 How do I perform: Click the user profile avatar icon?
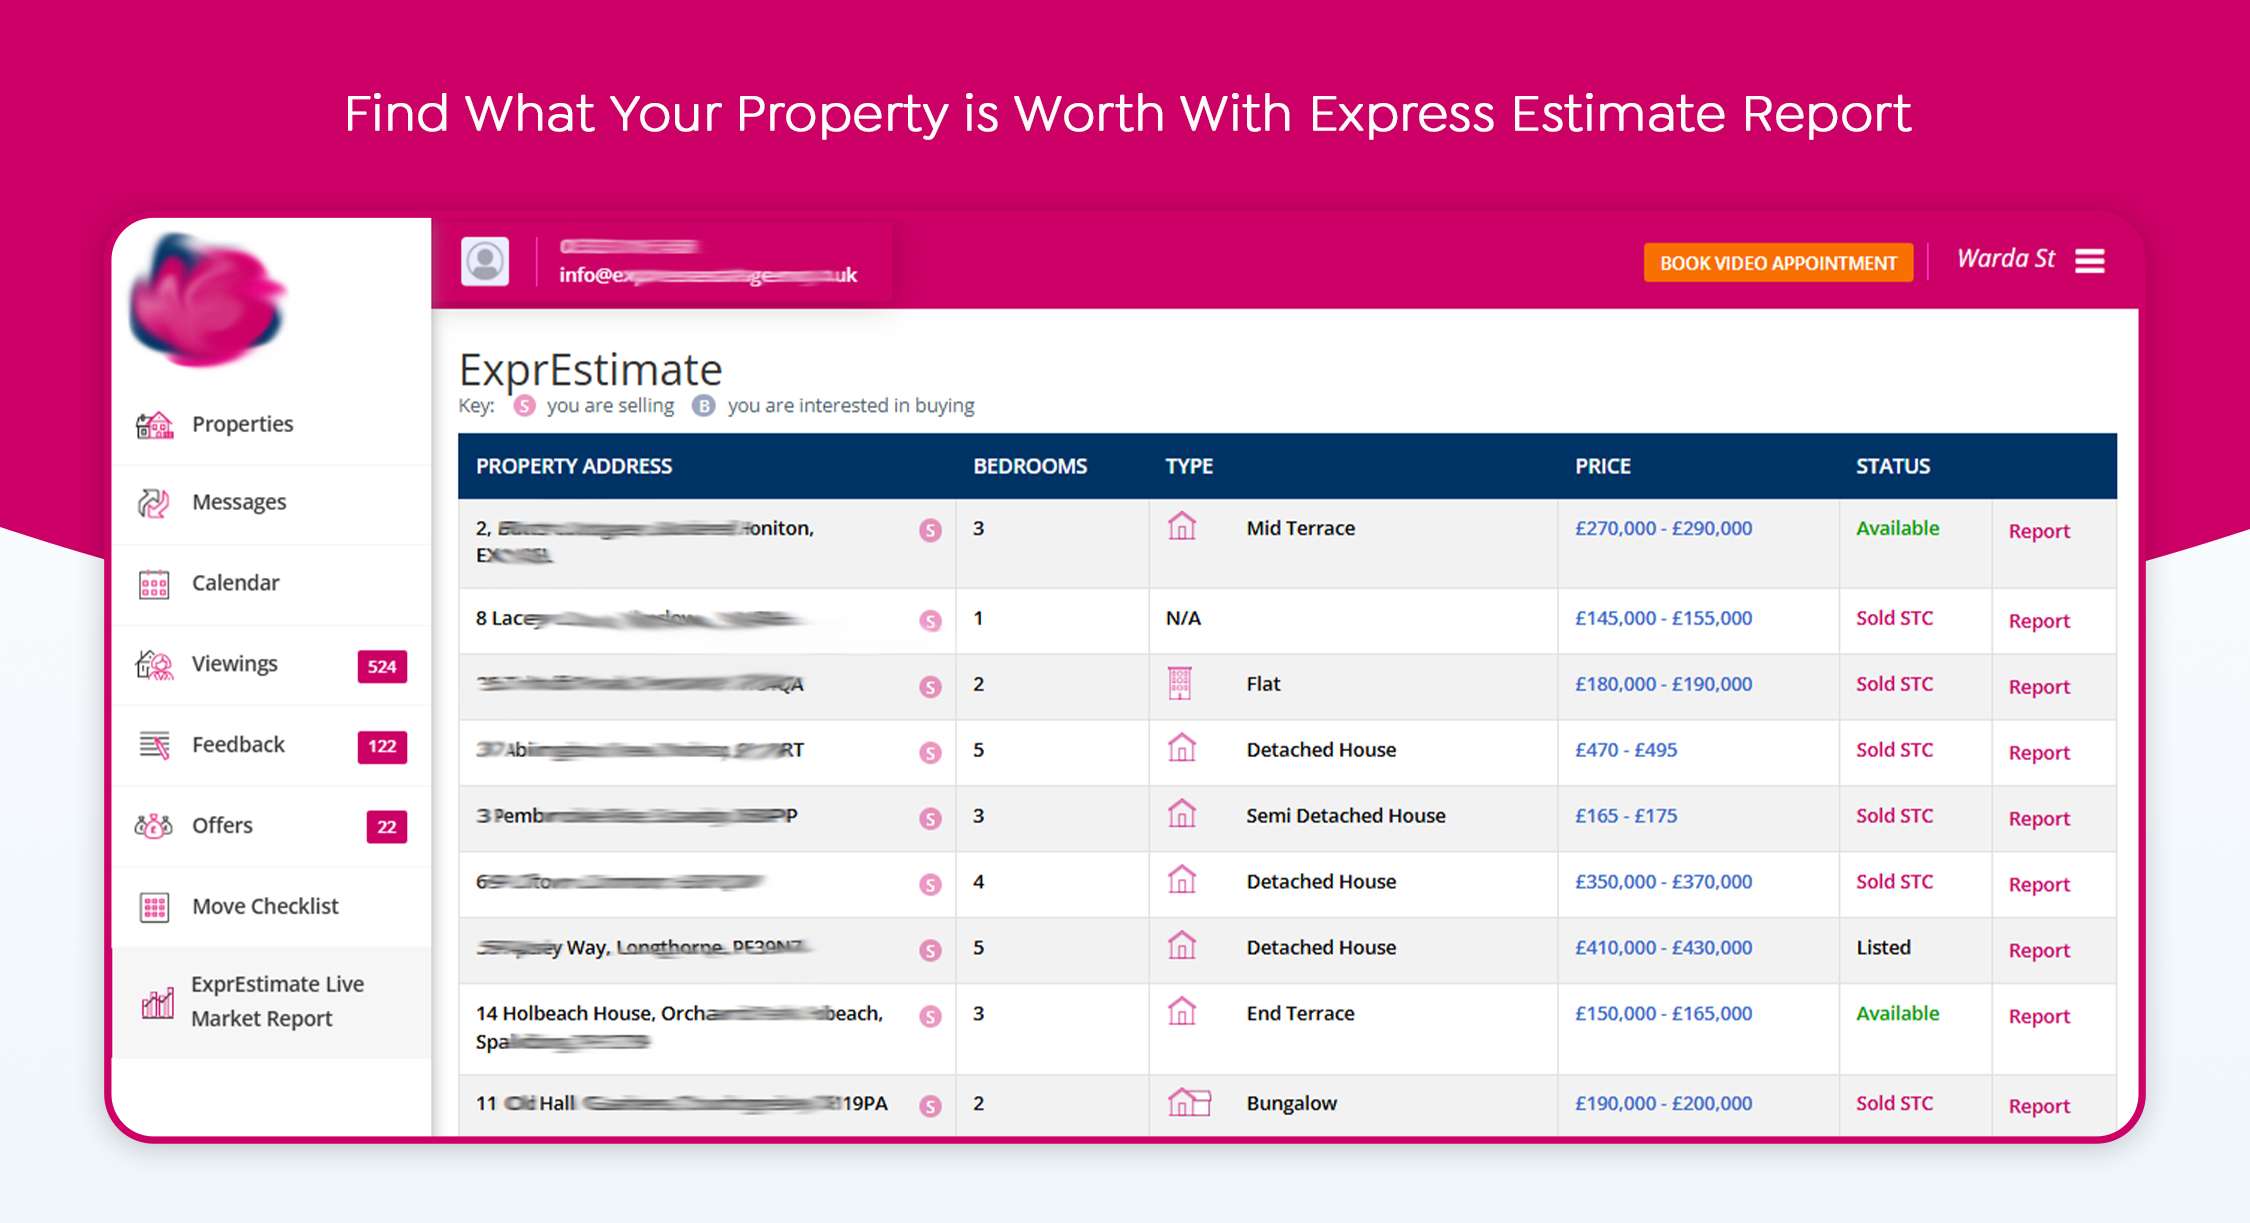coord(485,262)
